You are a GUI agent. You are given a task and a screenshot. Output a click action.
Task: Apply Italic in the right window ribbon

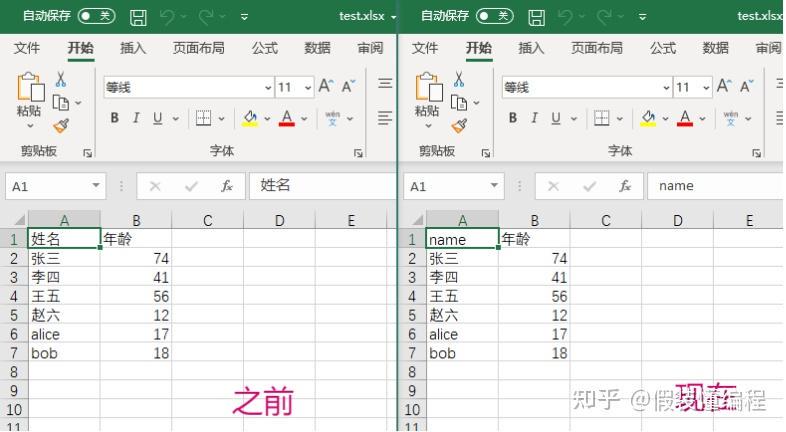[x=534, y=118]
